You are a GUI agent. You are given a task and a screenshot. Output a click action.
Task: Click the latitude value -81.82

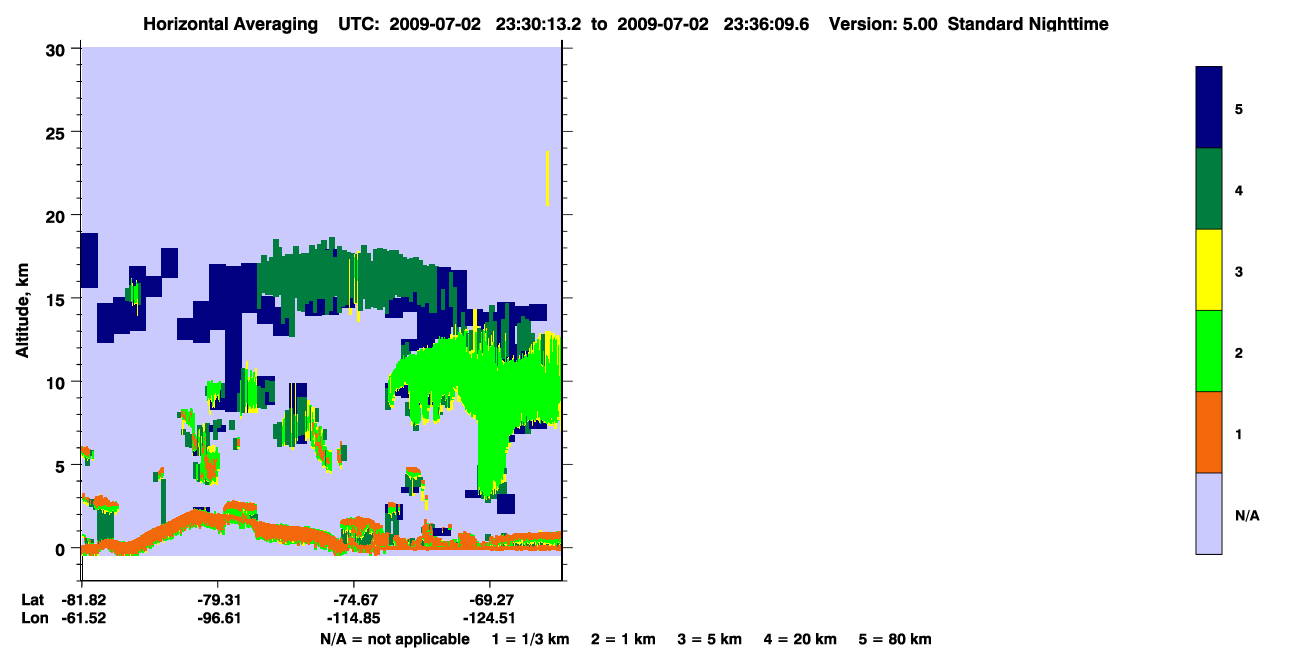(82, 600)
